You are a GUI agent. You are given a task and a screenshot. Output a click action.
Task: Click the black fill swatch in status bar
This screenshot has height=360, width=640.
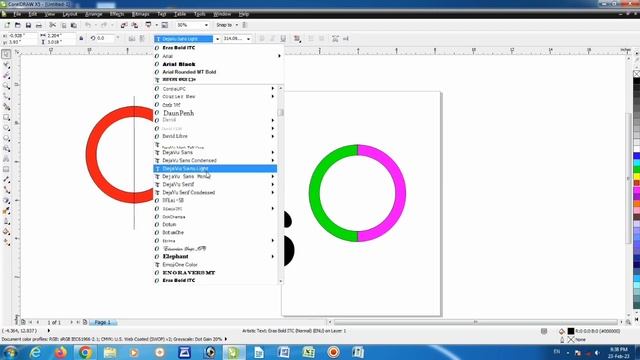click(x=571, y=331)
